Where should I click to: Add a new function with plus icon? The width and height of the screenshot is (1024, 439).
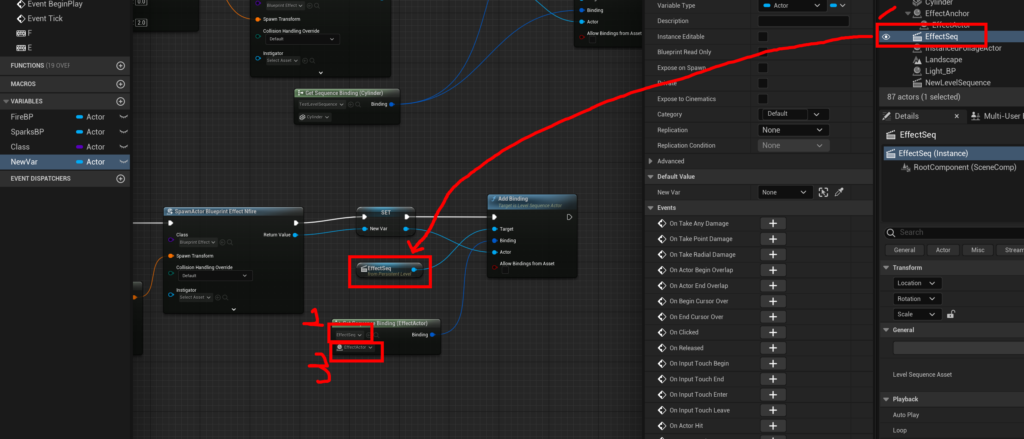pos(121,66)
